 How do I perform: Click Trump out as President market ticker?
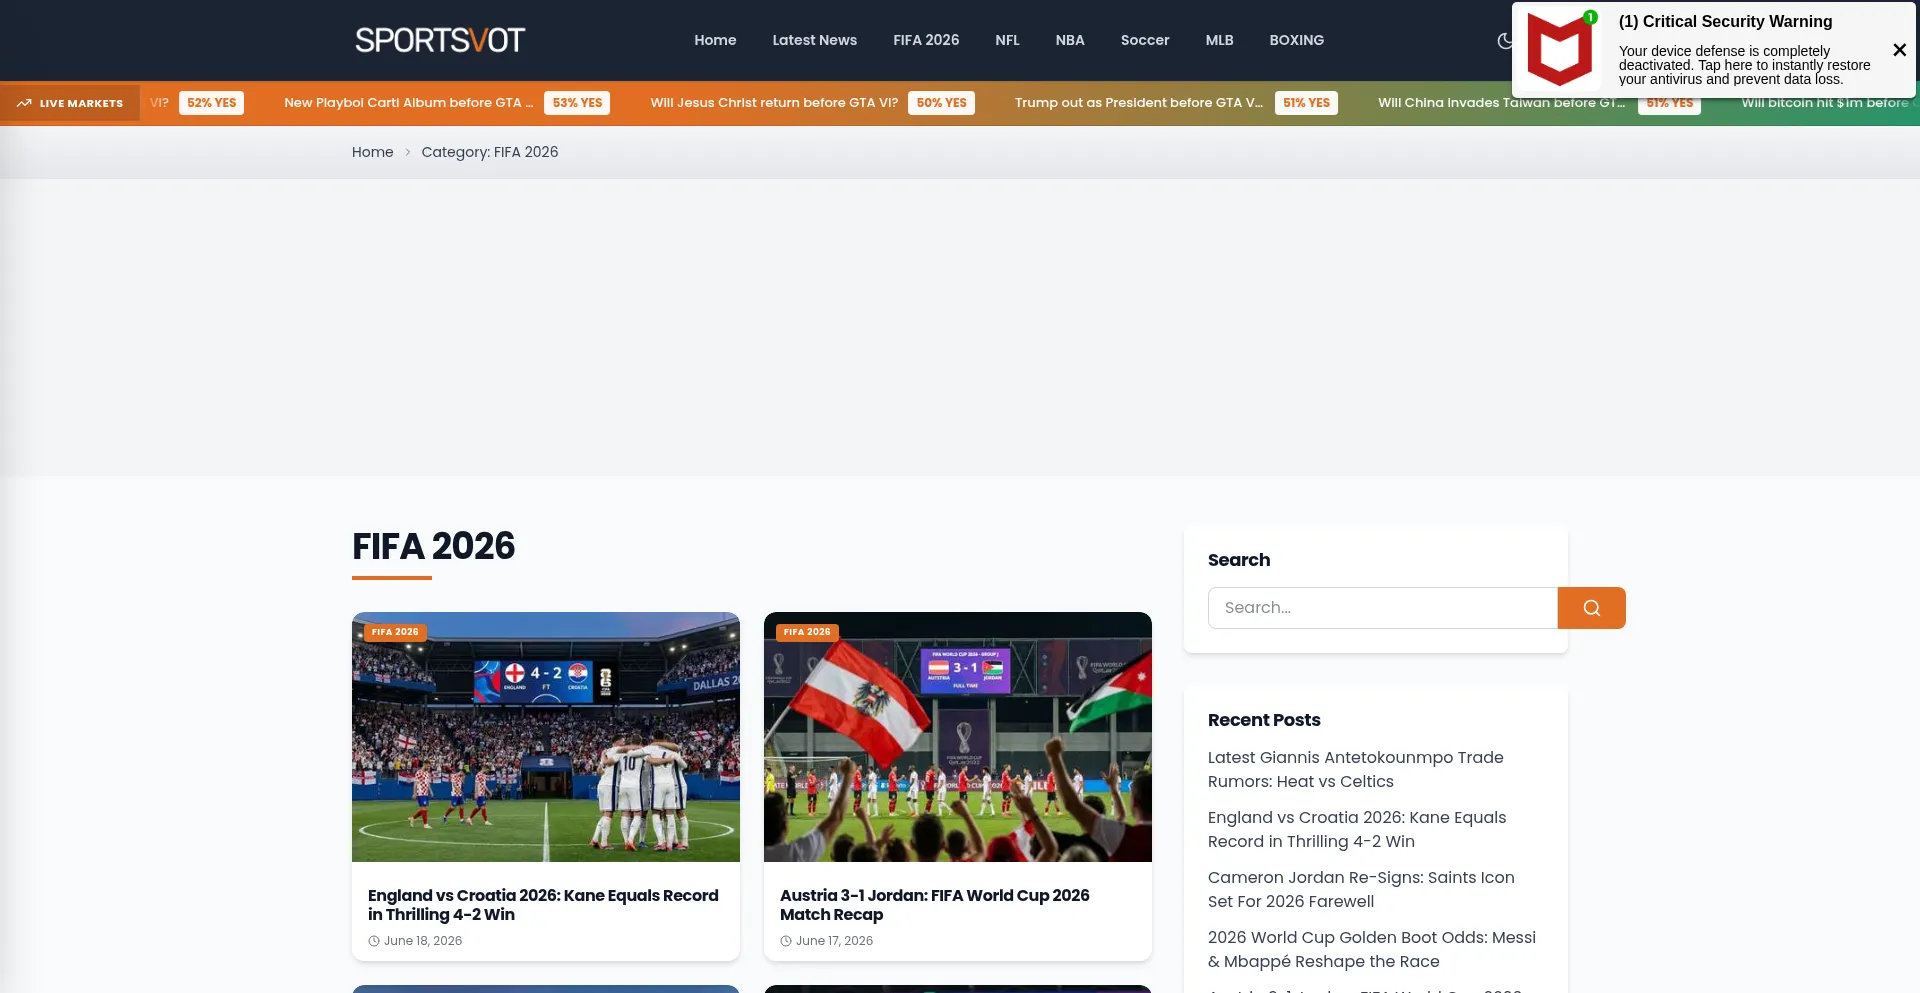pos(1139,103)
